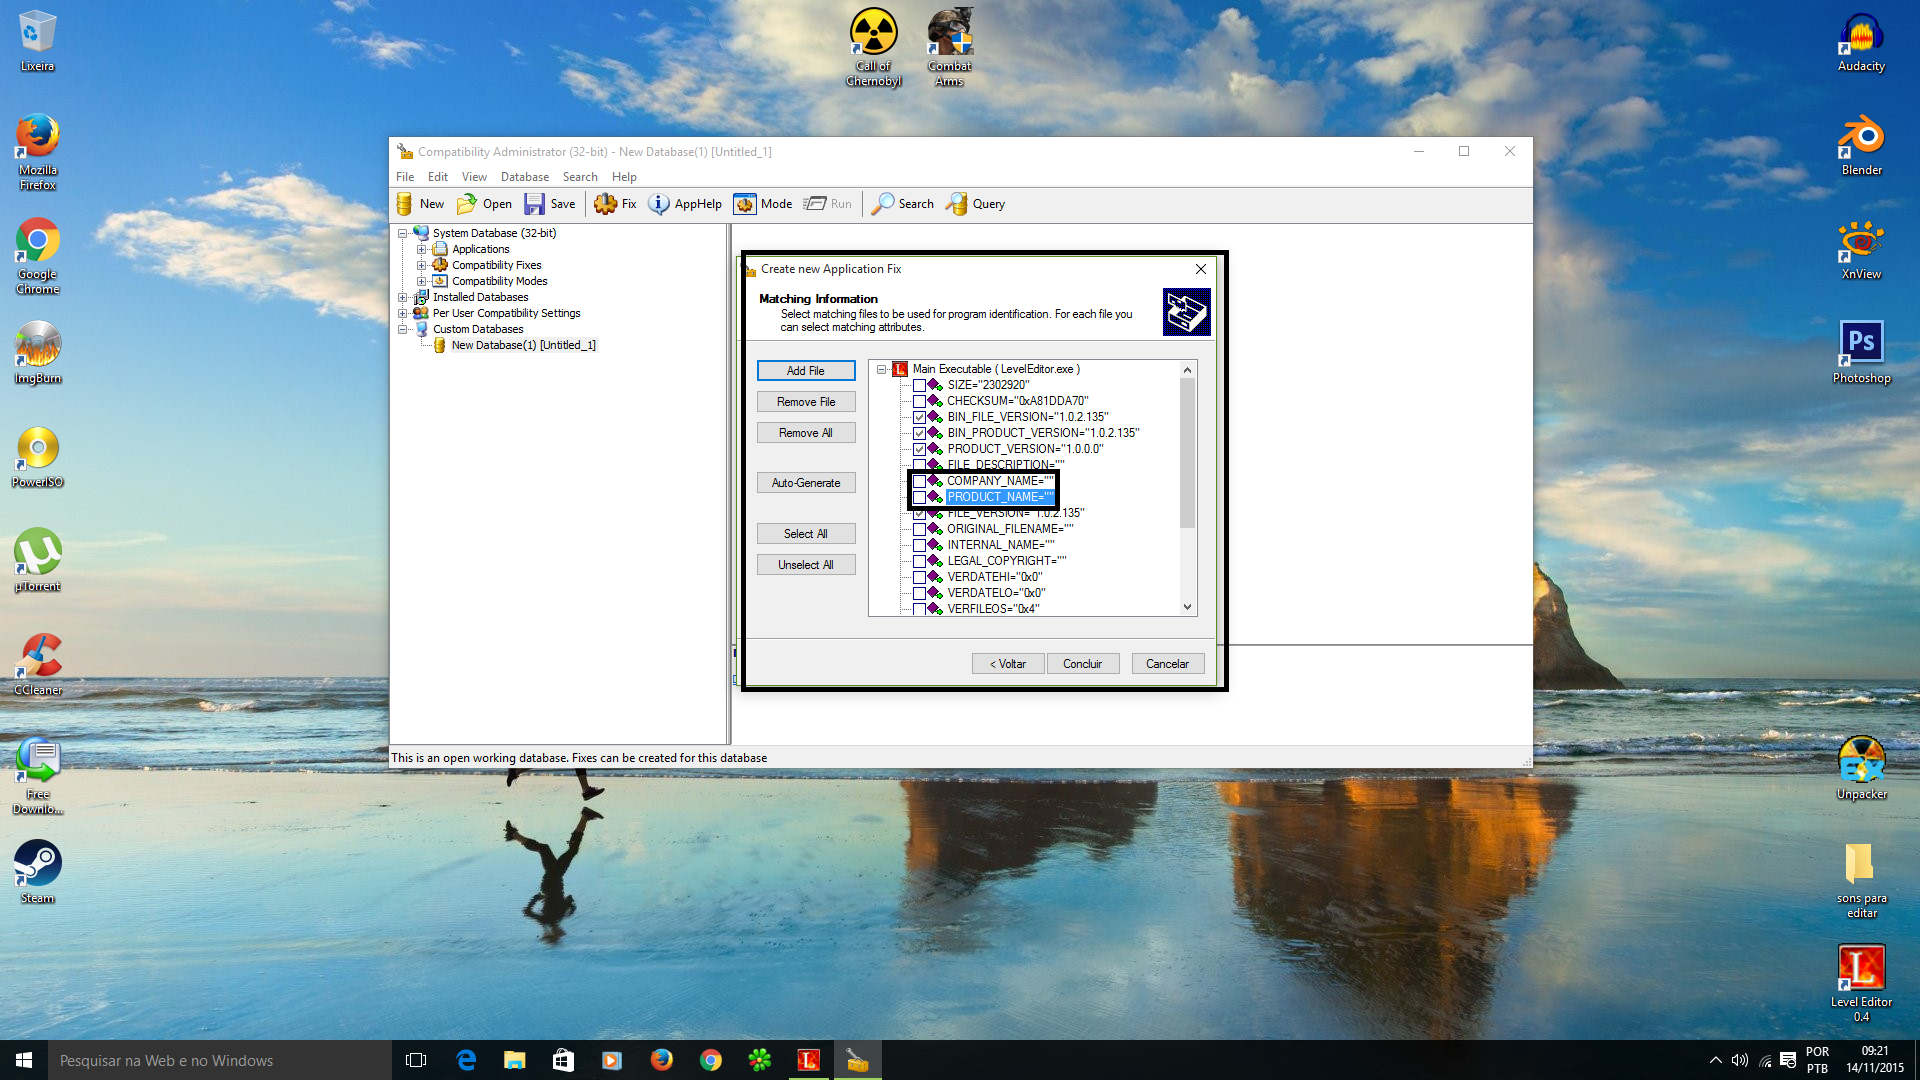Open the Lixeira recycle bin desktop icon
This screenshot has height=1080, width=1920.
pos(37,41)
